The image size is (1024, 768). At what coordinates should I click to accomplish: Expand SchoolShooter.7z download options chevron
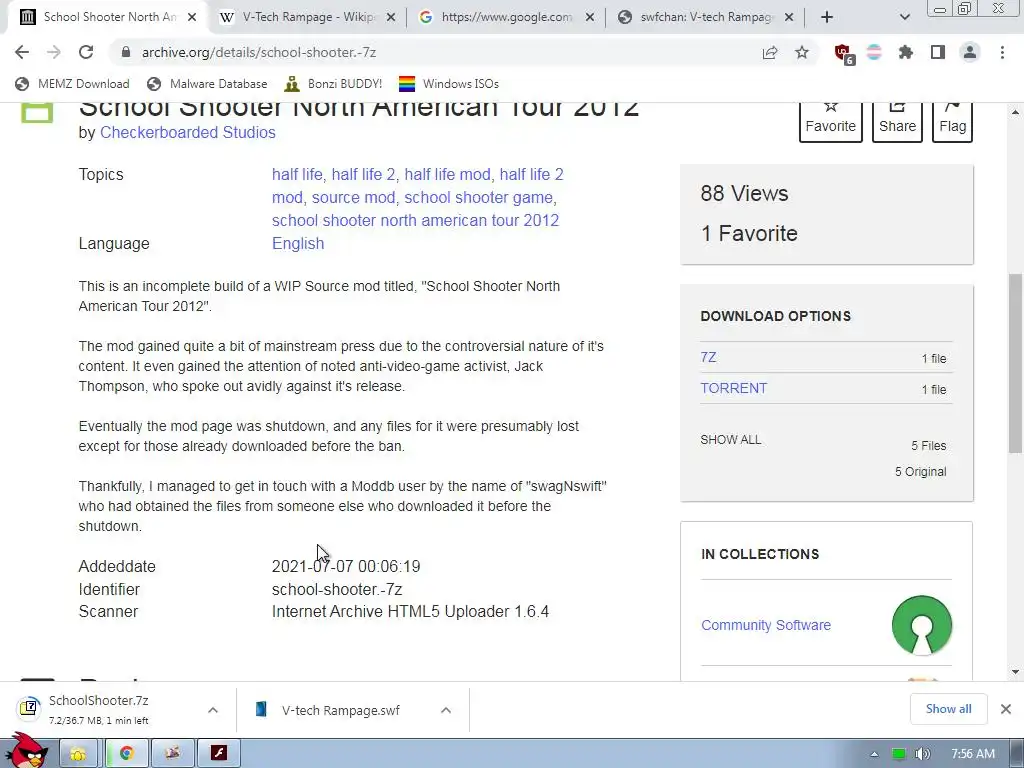[213, 710]
